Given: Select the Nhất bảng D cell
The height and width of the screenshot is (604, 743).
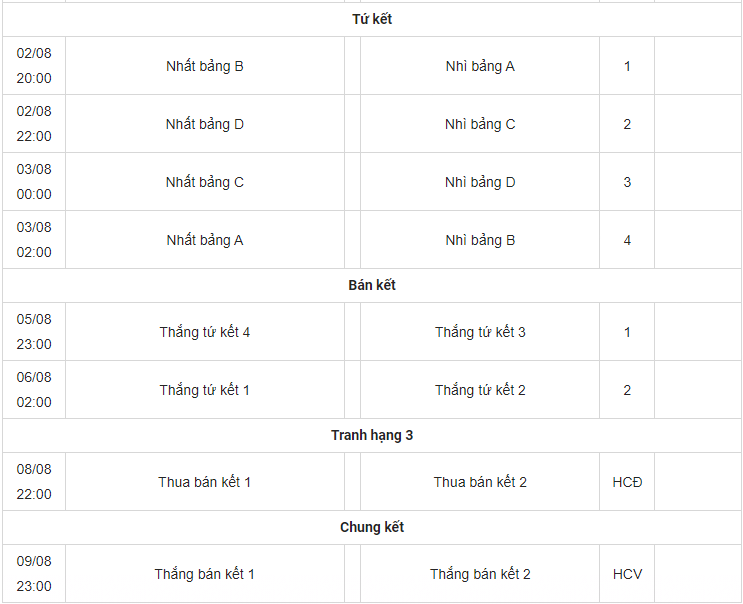Looking at the screenshot, I should point(205,124).
